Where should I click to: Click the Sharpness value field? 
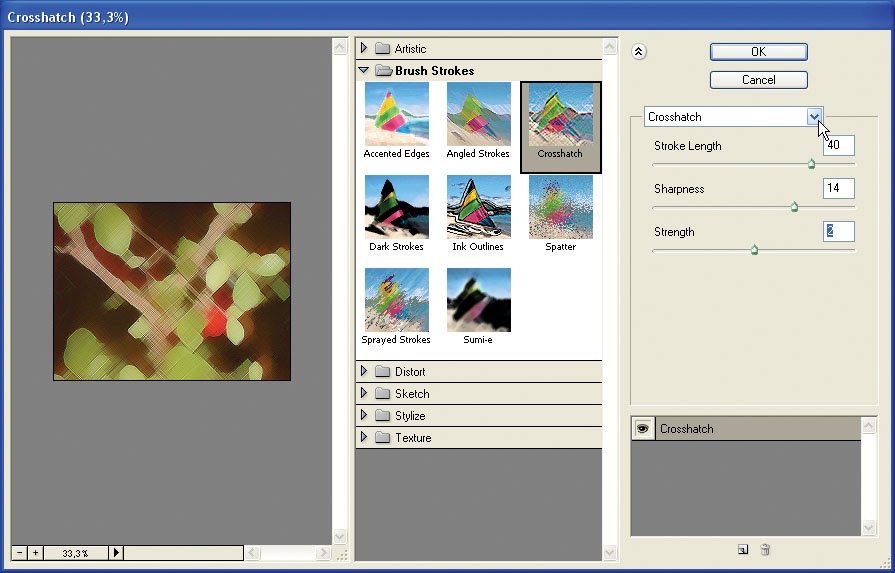click(x=838, y=188)
